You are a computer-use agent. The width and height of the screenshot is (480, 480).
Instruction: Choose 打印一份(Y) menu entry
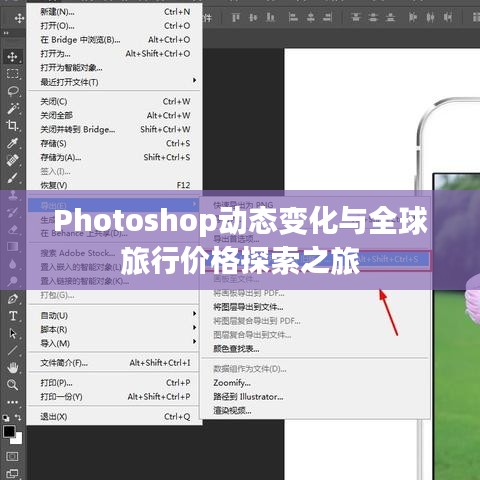[x=114, y=397]
